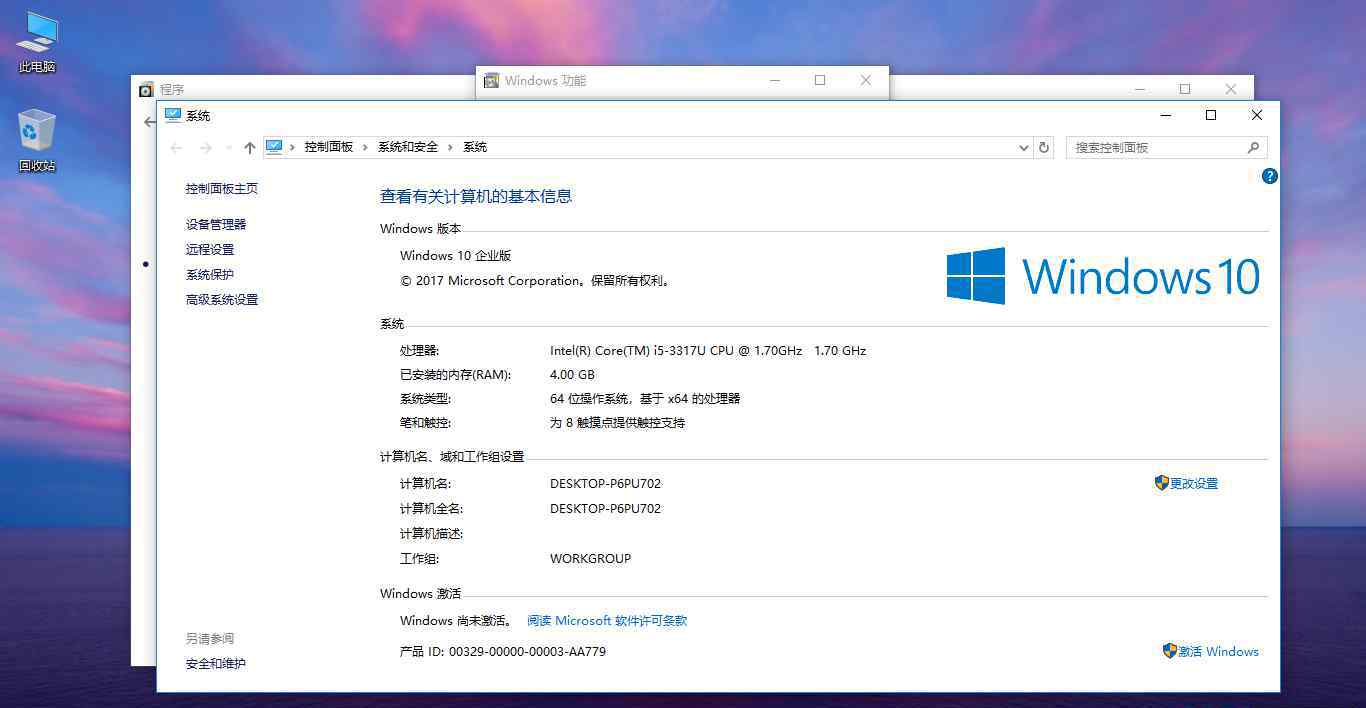The height and width of the screenshot is (708, 1366).
Task: Expand chevron after 系统和安全 breadcrumb
Action: click(x=451, y=147)
